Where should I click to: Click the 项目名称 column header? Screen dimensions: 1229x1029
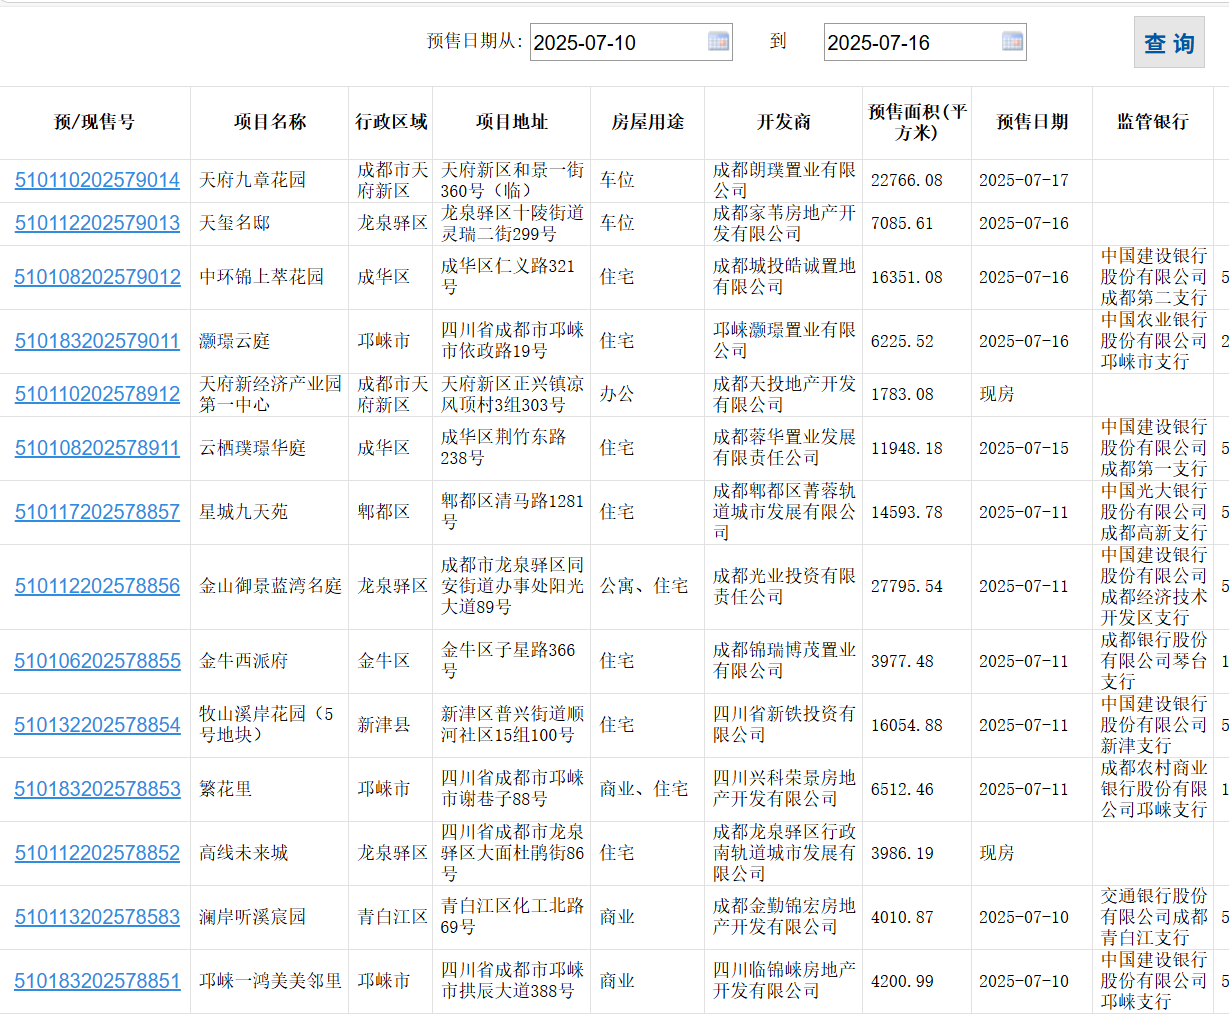coord(270,122)
